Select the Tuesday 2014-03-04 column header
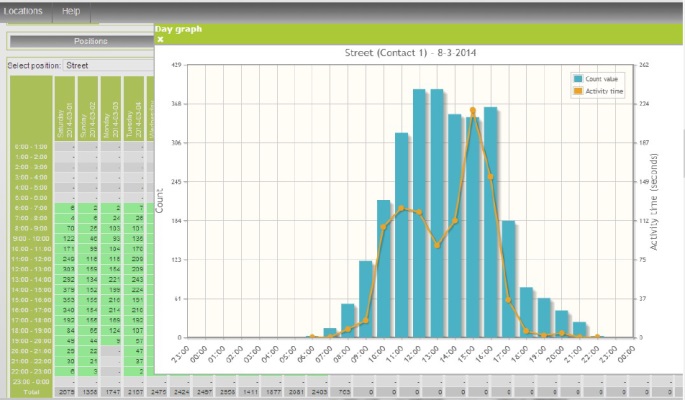Image resolution: width=685 pixels, height=400 pixels. point(134,110)
